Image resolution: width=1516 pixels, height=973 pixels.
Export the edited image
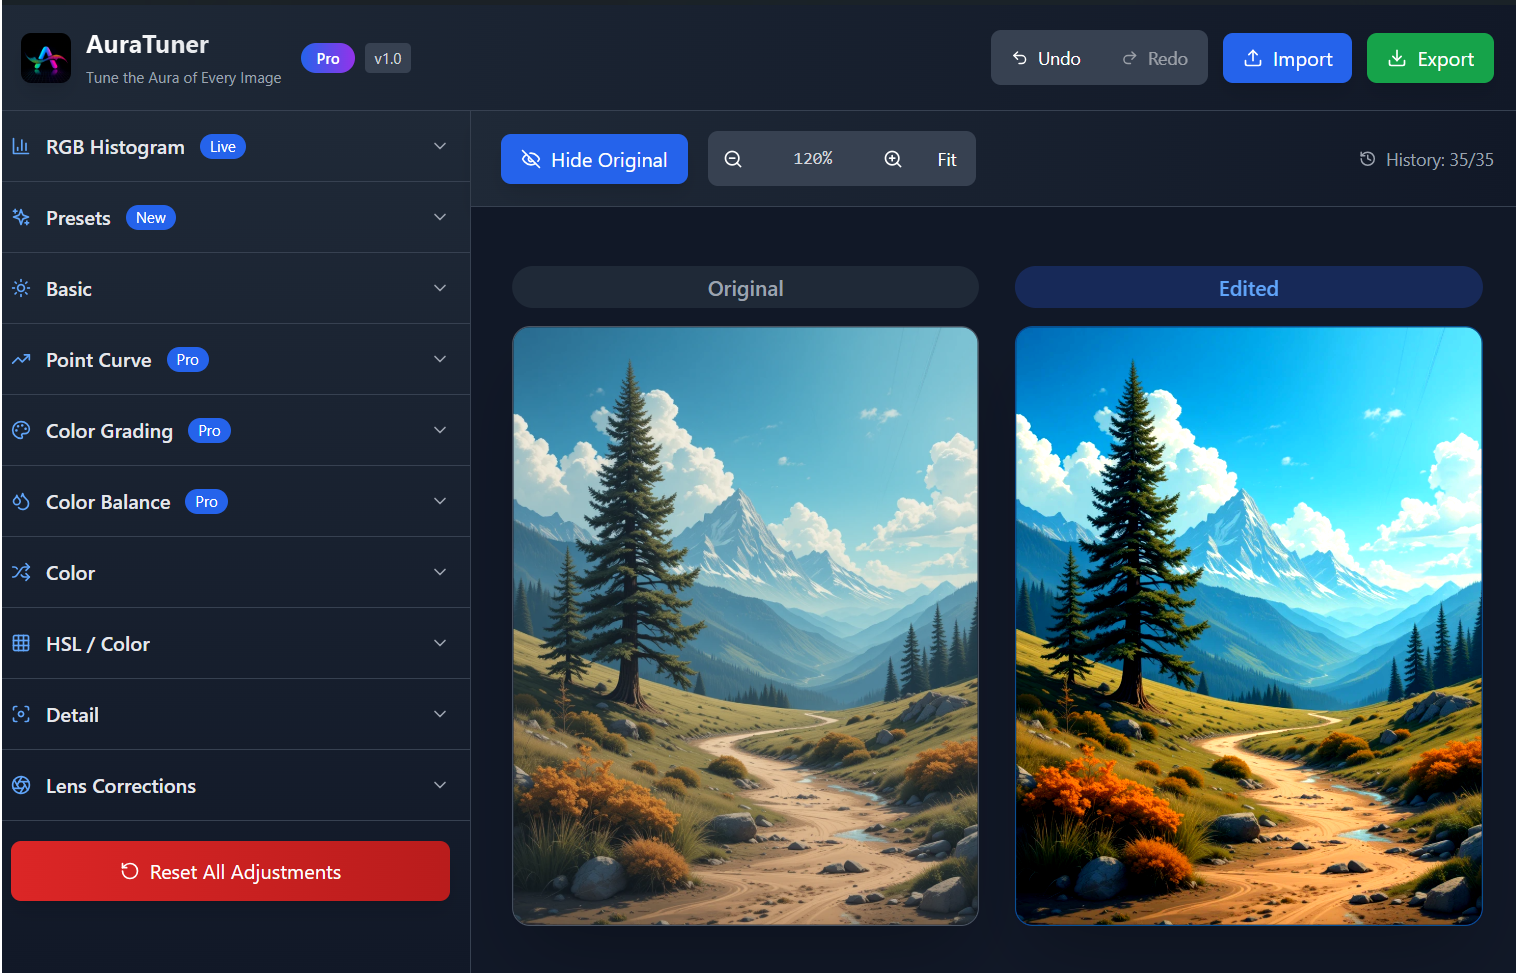1430,58
